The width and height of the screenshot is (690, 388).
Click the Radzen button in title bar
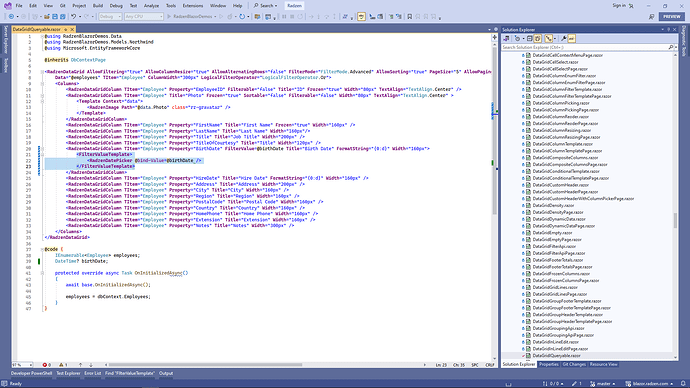[294, 6]
